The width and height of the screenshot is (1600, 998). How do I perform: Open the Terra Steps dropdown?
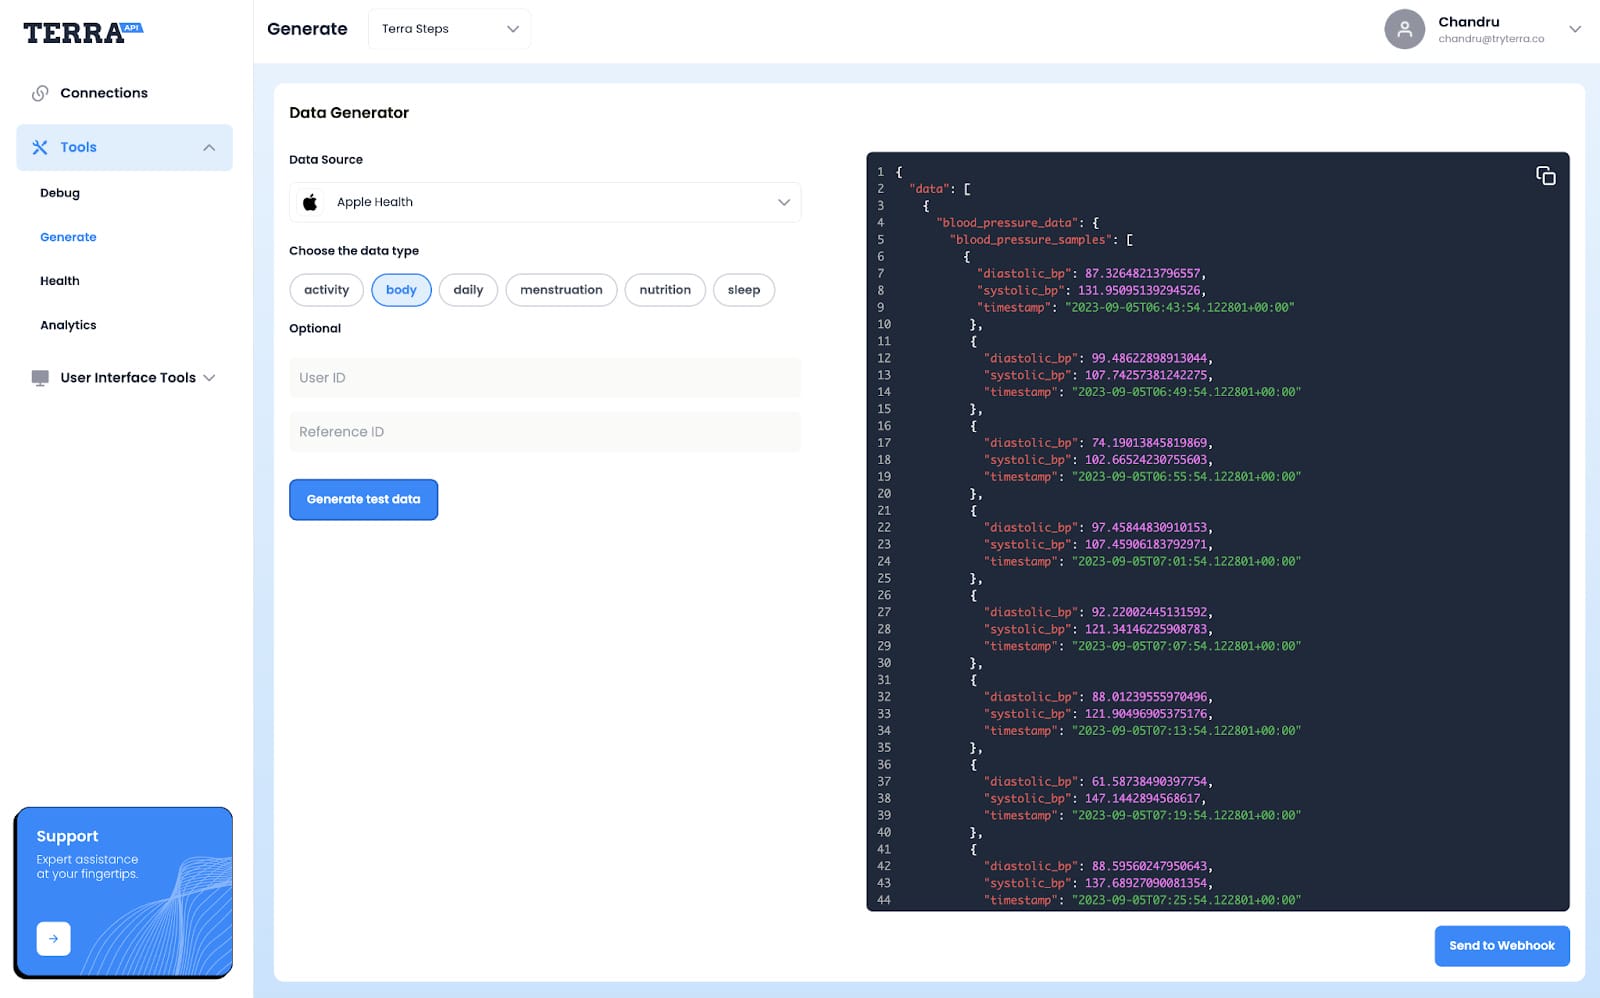click(x=449, y=28)
